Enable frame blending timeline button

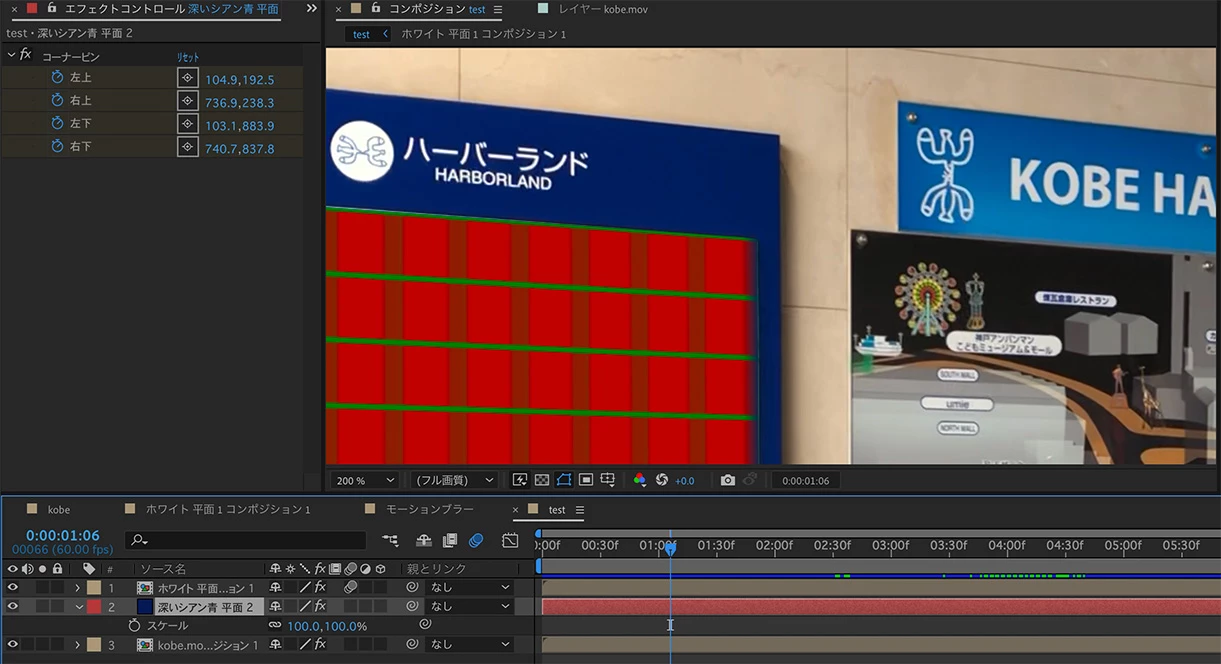[450, 540]
